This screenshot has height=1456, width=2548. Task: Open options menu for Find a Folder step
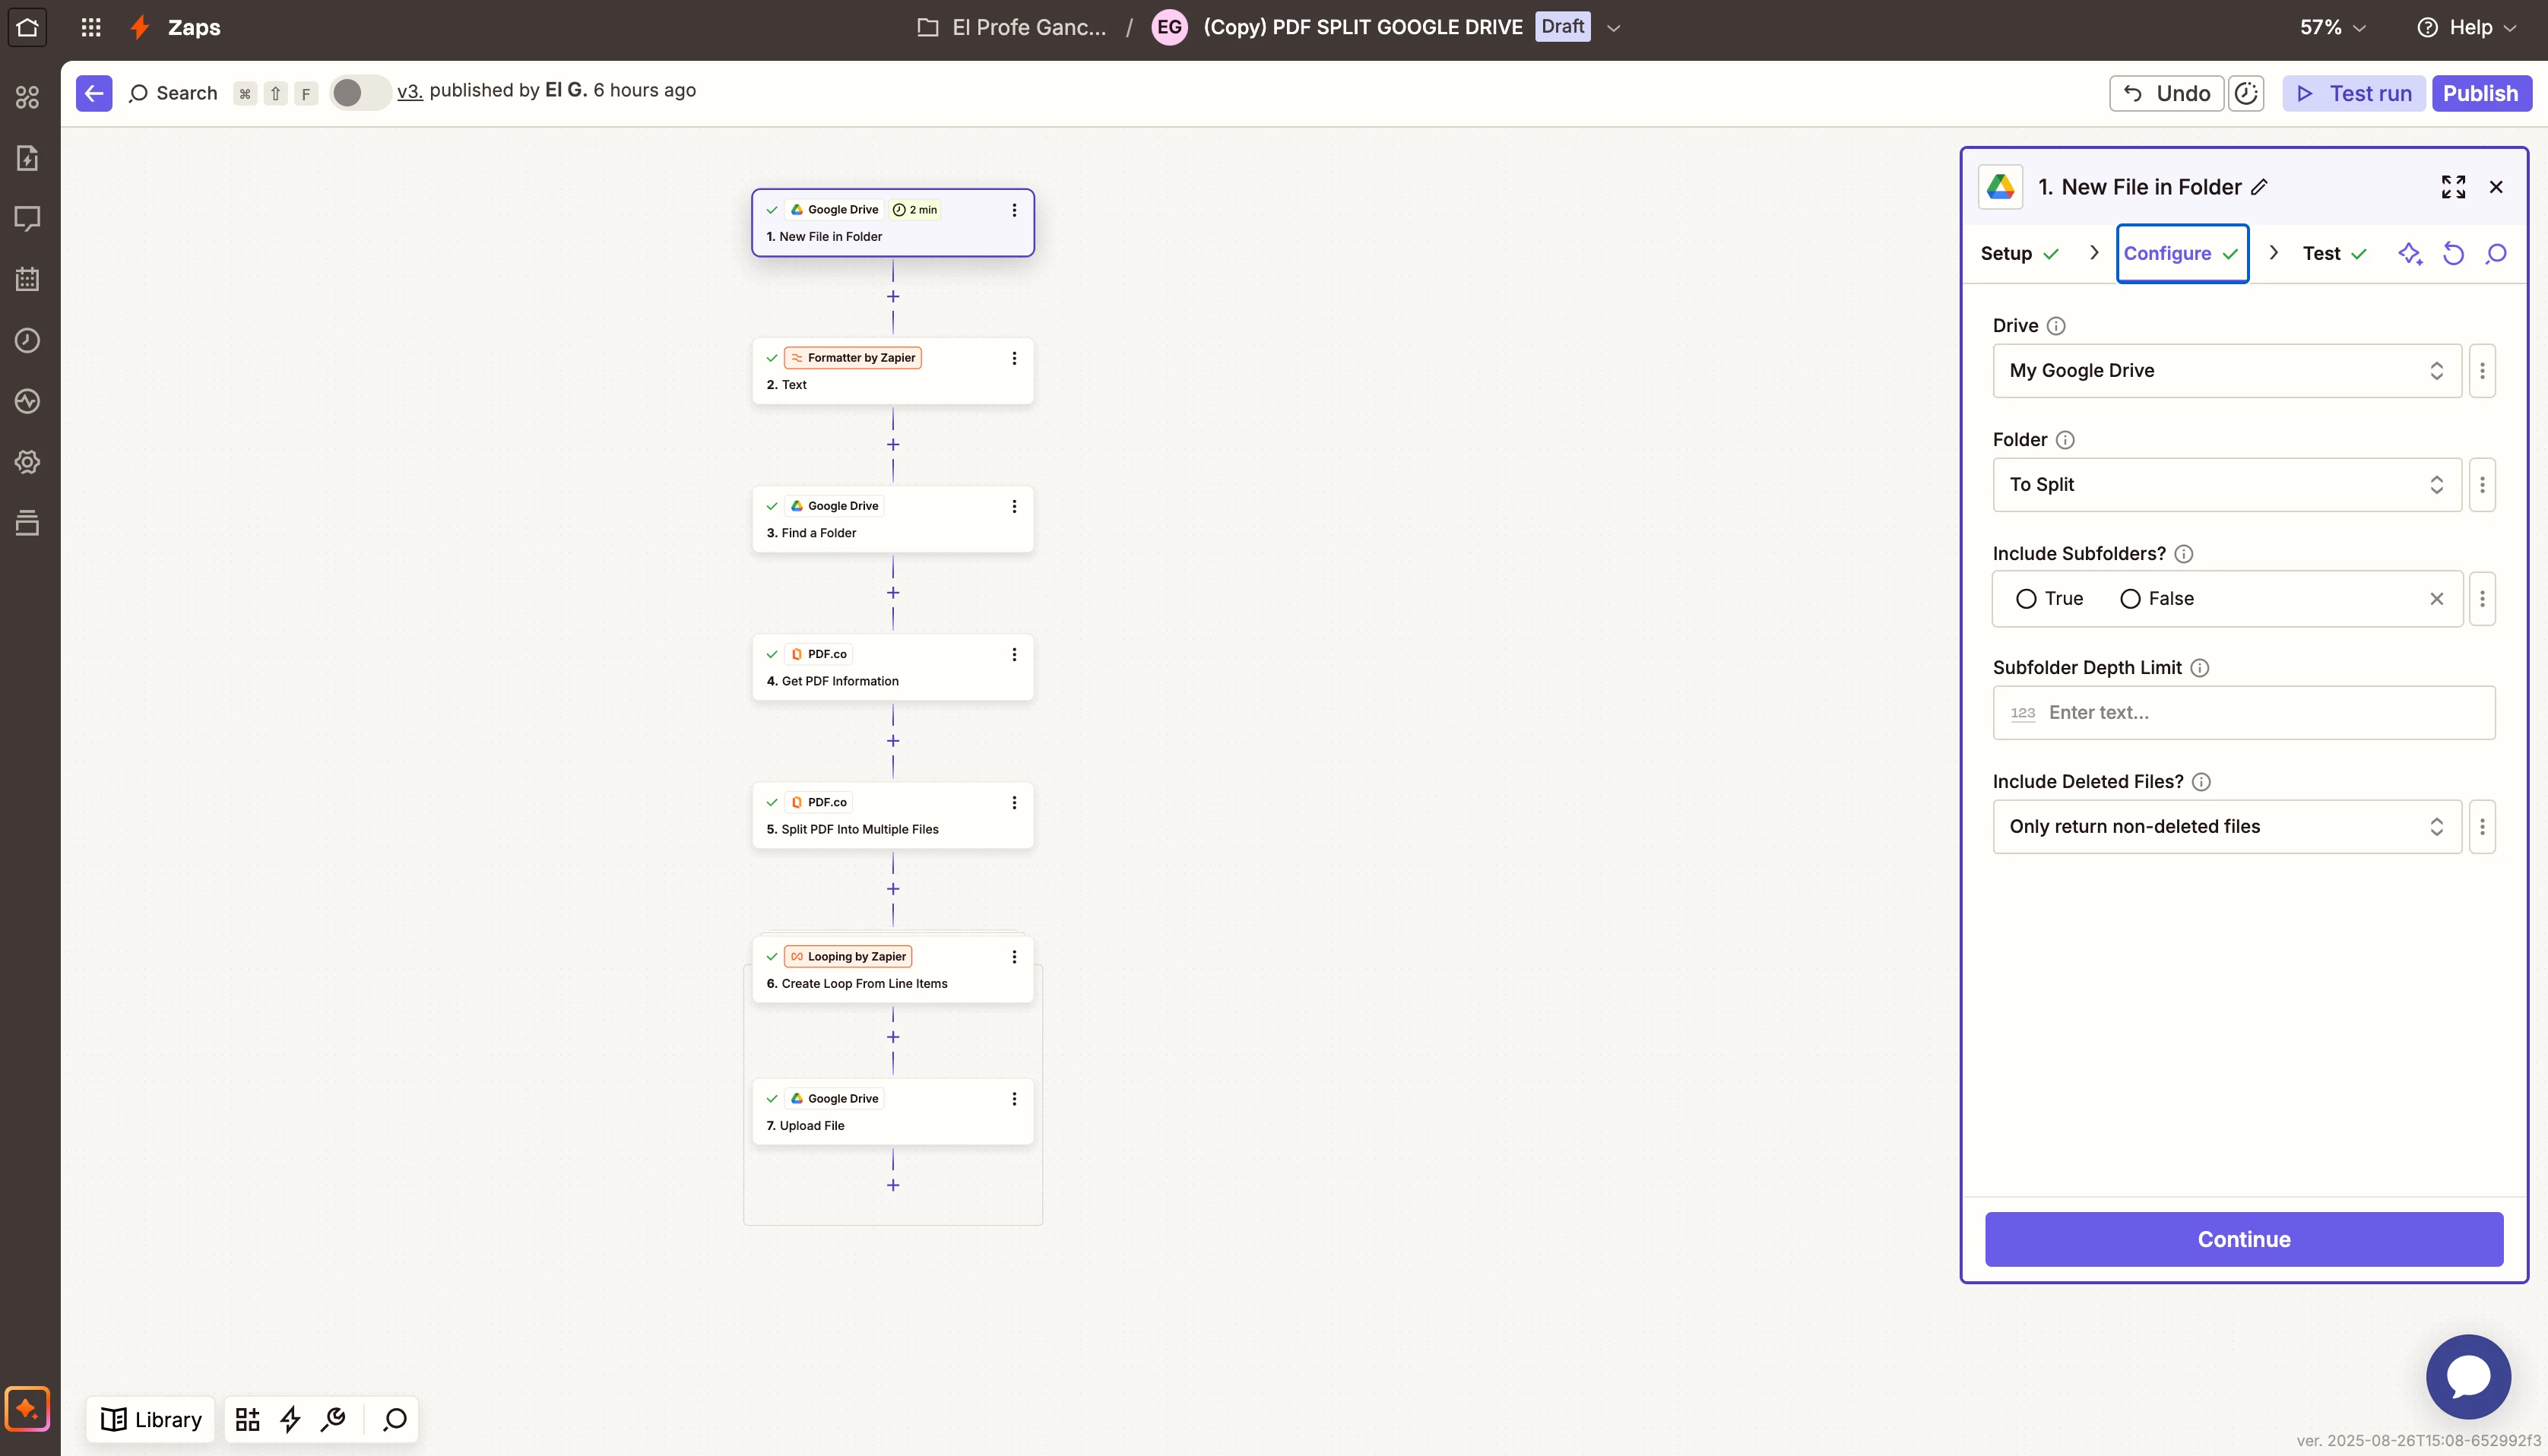coord(1014,507)
